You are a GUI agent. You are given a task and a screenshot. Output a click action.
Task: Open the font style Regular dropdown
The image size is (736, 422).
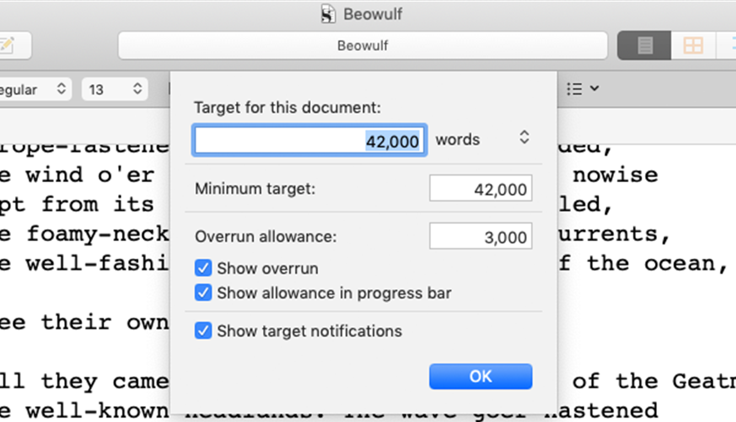point(34,89)
